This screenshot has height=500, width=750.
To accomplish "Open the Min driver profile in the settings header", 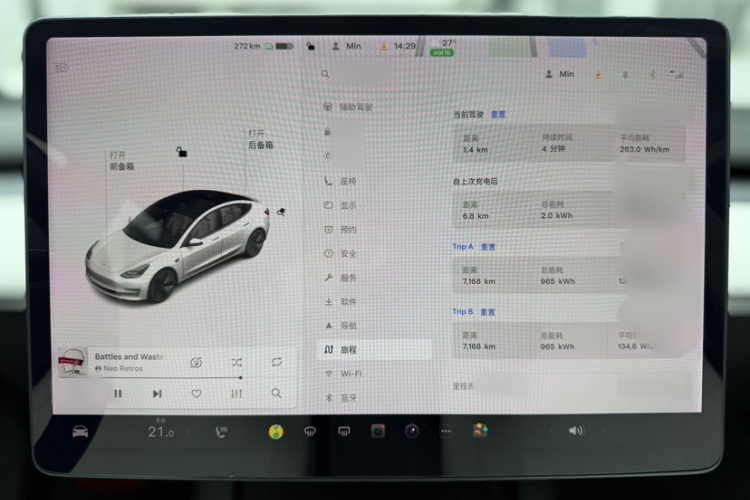I will pos(560,74).
